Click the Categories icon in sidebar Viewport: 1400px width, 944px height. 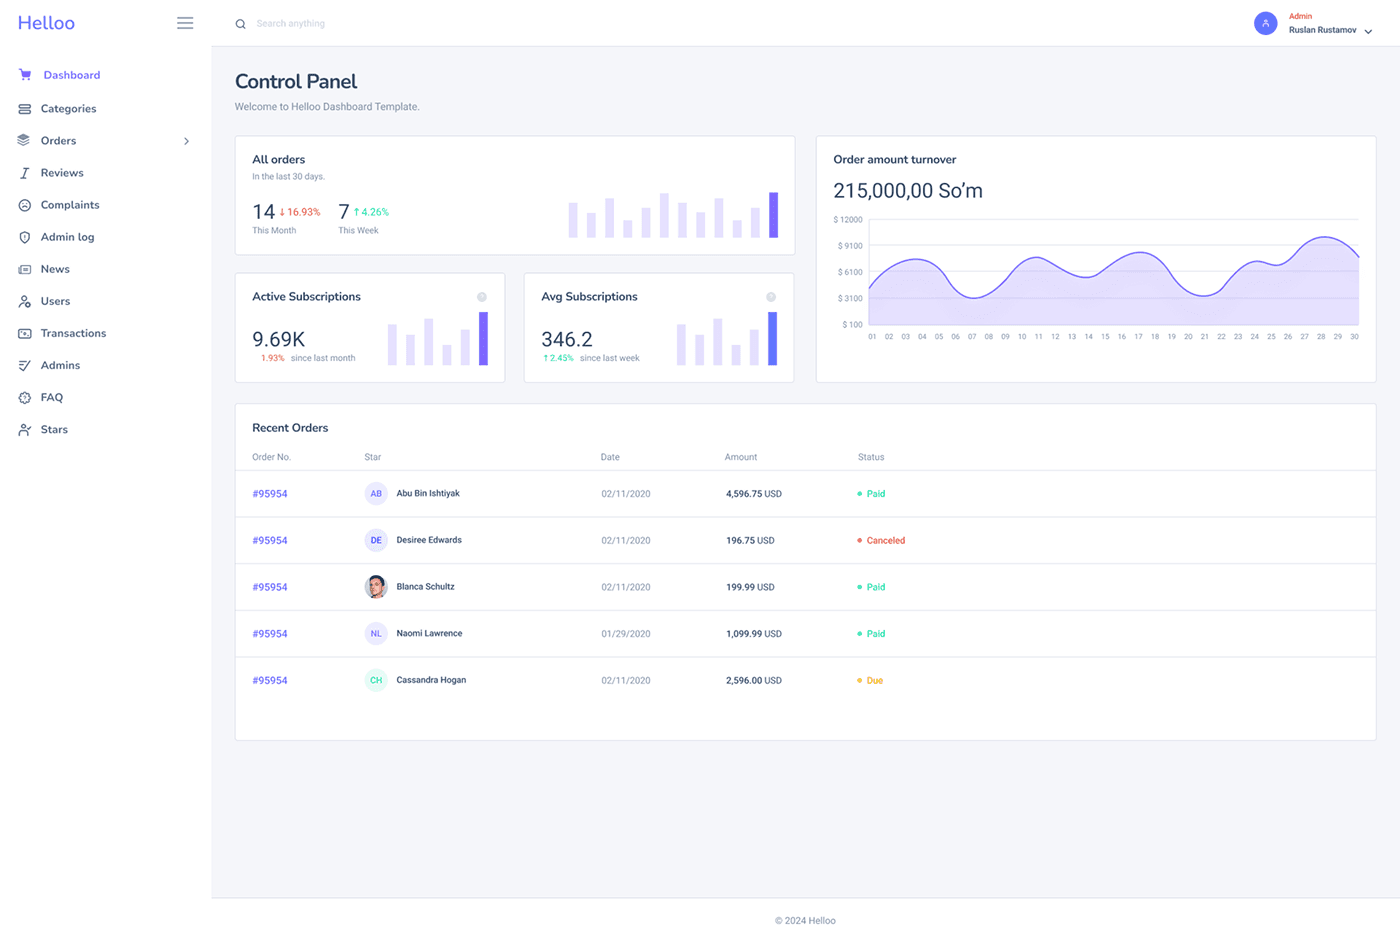click(25, 109)
